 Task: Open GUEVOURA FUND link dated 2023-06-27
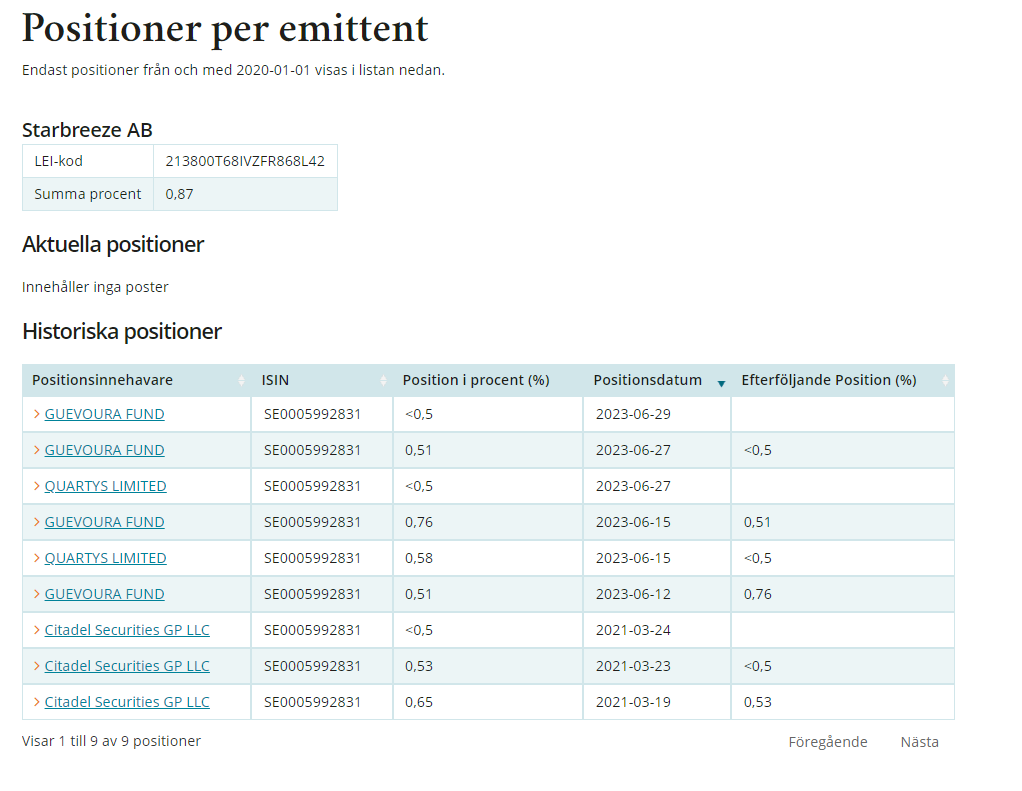click(104, 450)
